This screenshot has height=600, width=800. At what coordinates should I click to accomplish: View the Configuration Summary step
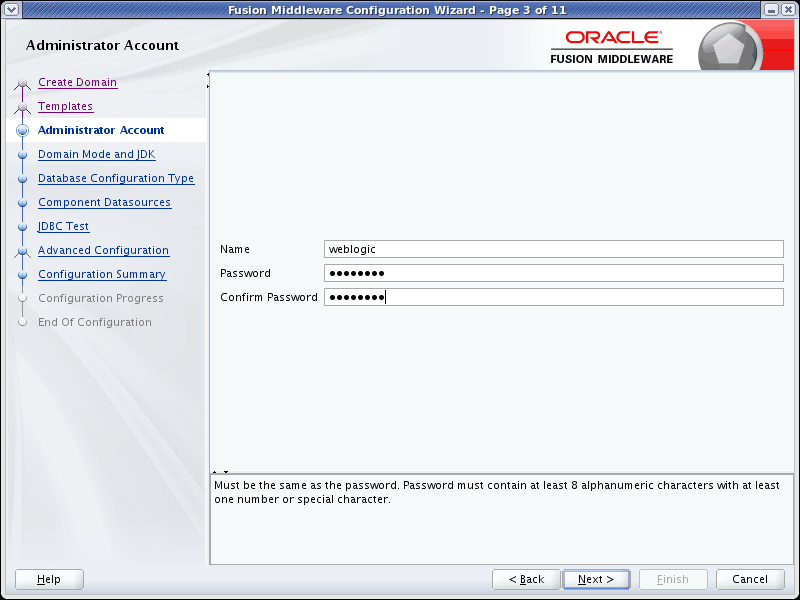[x=102, y=274]
